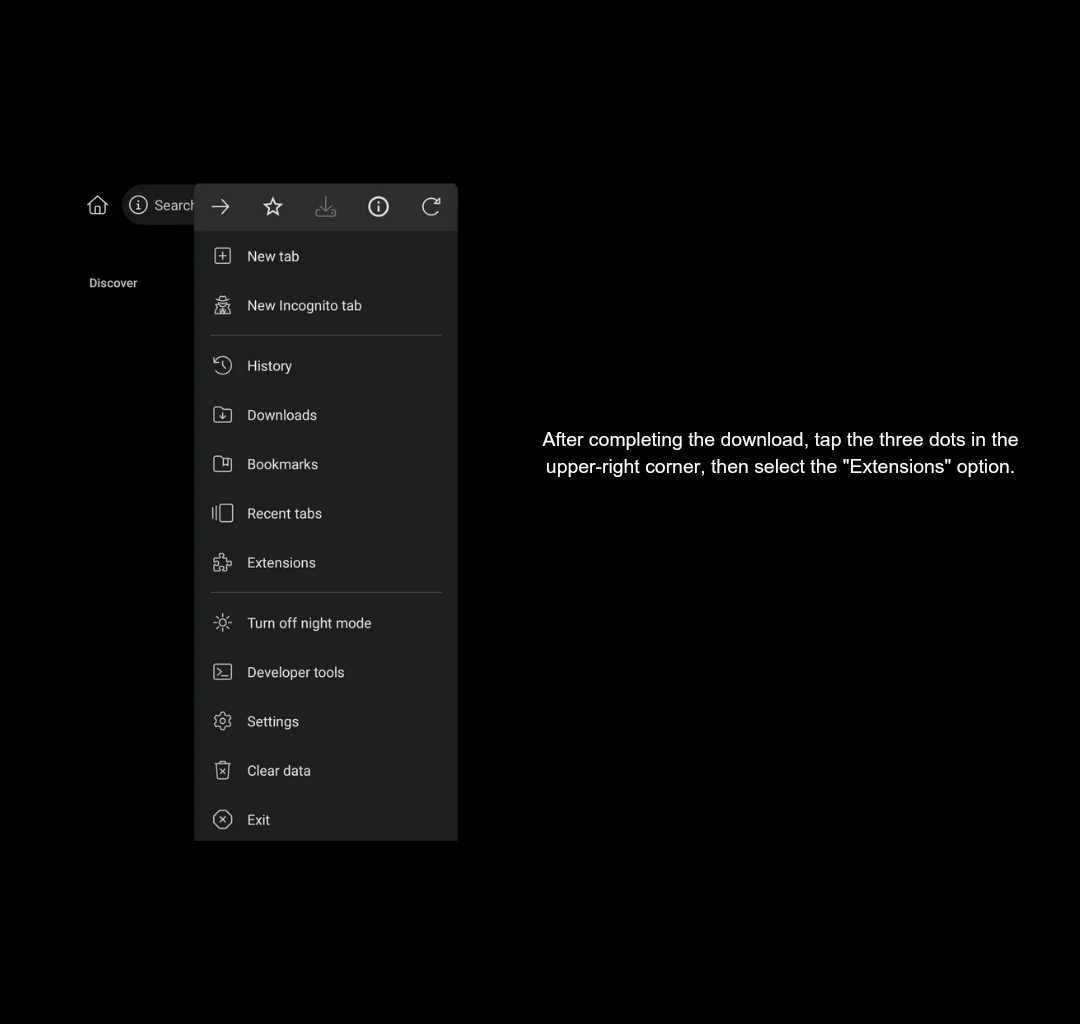Open a New Incognito tab
The height and width of the screenshot is (1024, 1080).
click(304, 306)
